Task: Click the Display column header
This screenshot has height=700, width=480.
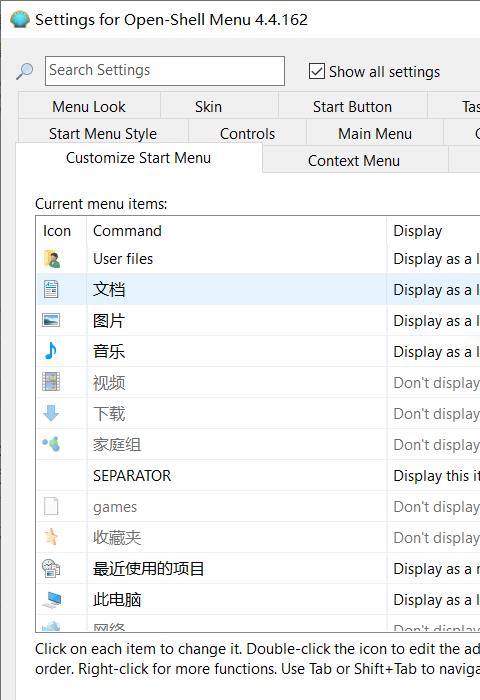Action: click(433, 231)
